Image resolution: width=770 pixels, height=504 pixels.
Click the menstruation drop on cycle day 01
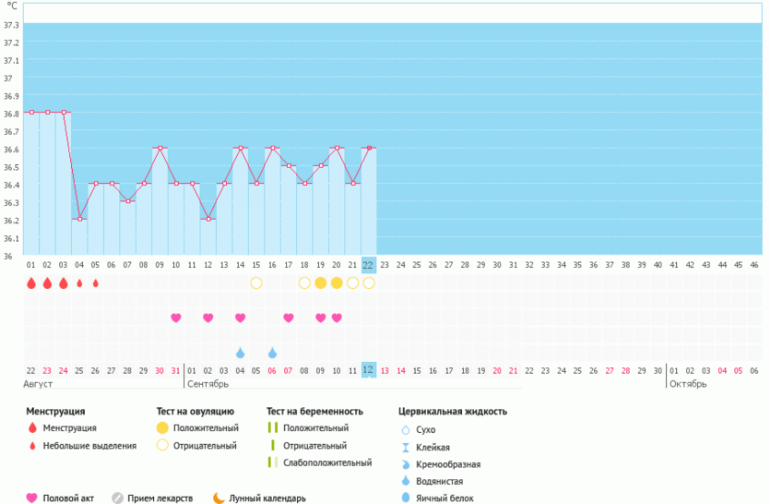click(x=31, y=283)
